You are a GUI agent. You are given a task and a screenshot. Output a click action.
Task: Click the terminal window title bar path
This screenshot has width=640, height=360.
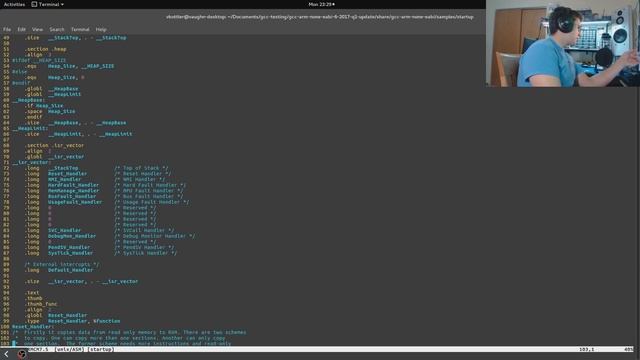pos(320,17)
